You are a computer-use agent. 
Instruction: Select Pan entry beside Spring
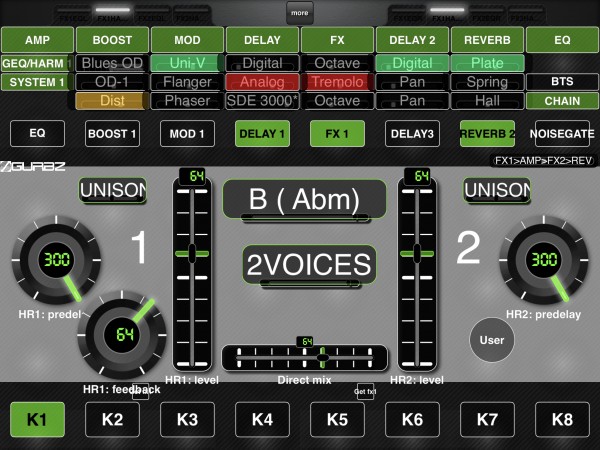click(412, 82)
